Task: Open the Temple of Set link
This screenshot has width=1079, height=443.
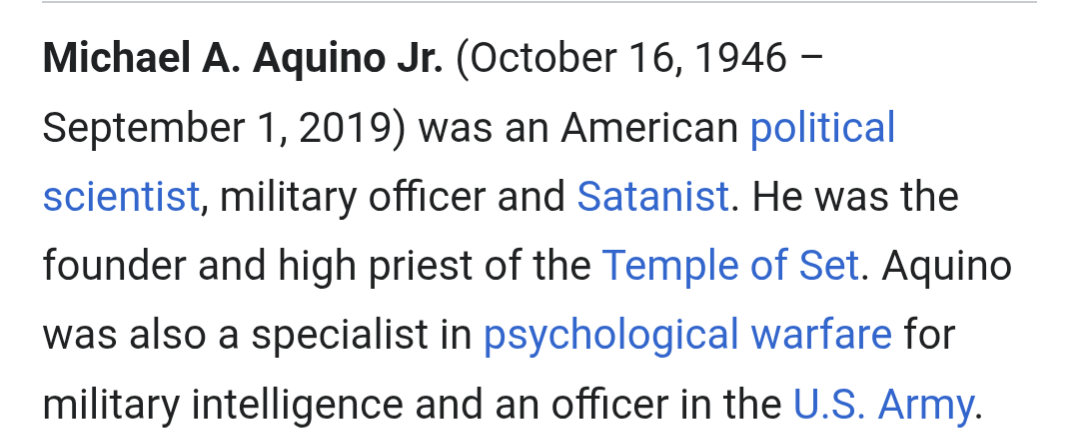Action: click(730, 266)
